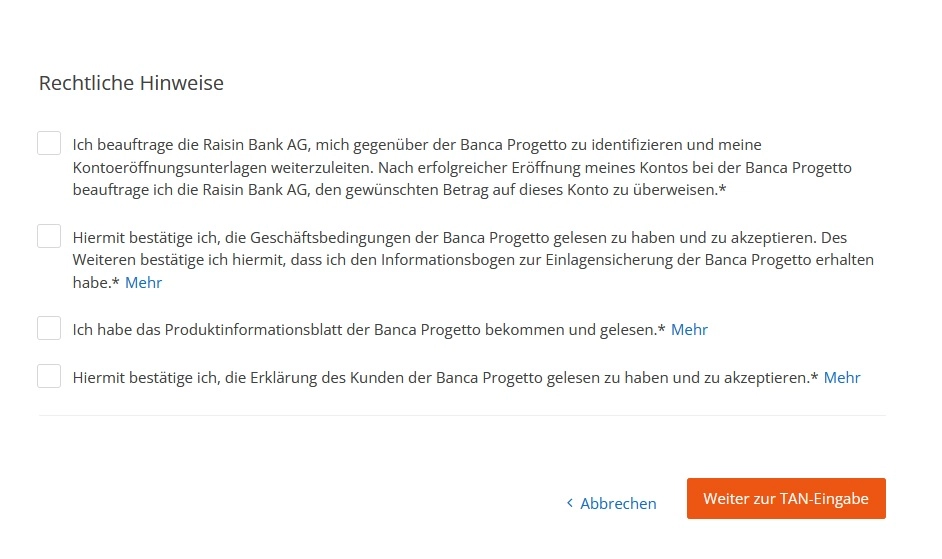Screen dimensions: 942x559
Task: Check the Raisin Bank AG identification checkbox
Action: pyautogui.click(x=49, y=143)
